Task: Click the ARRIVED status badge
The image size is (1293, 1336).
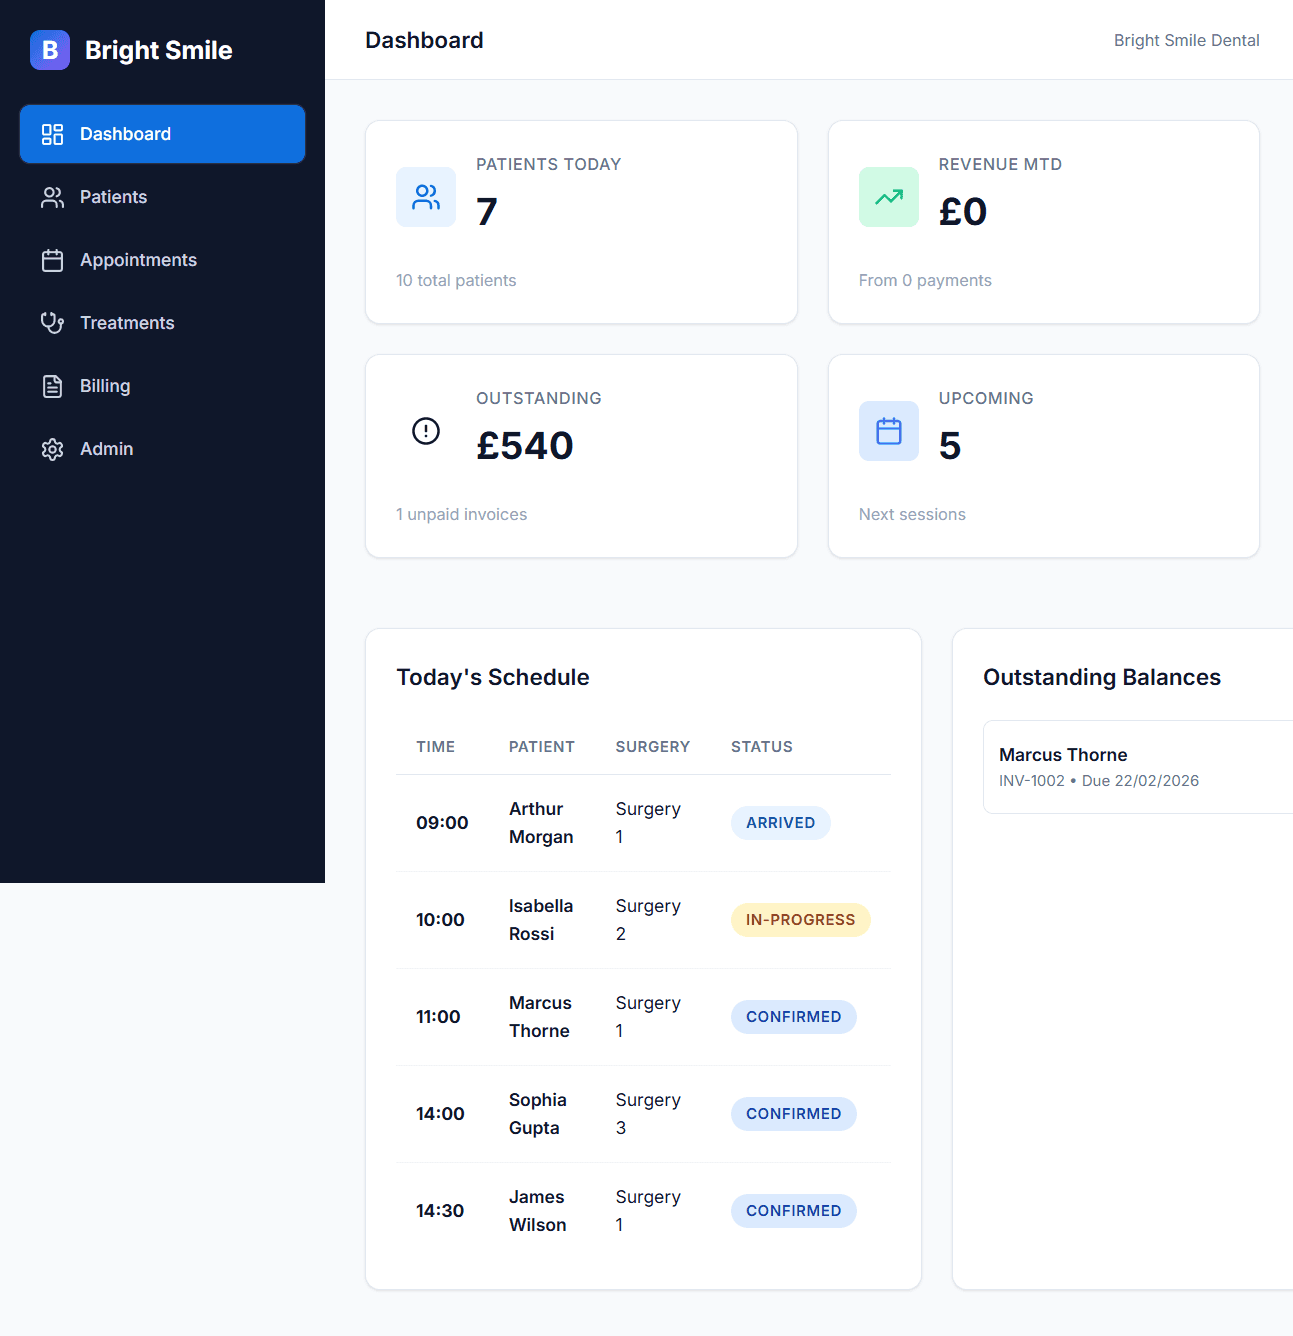Action: coord(780,823)
